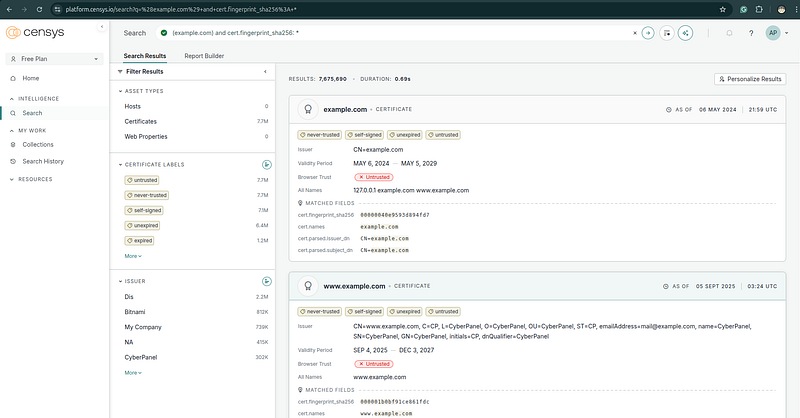
Task: Filter by unexpired label in sidebar
Action: [x=142, y=225]
